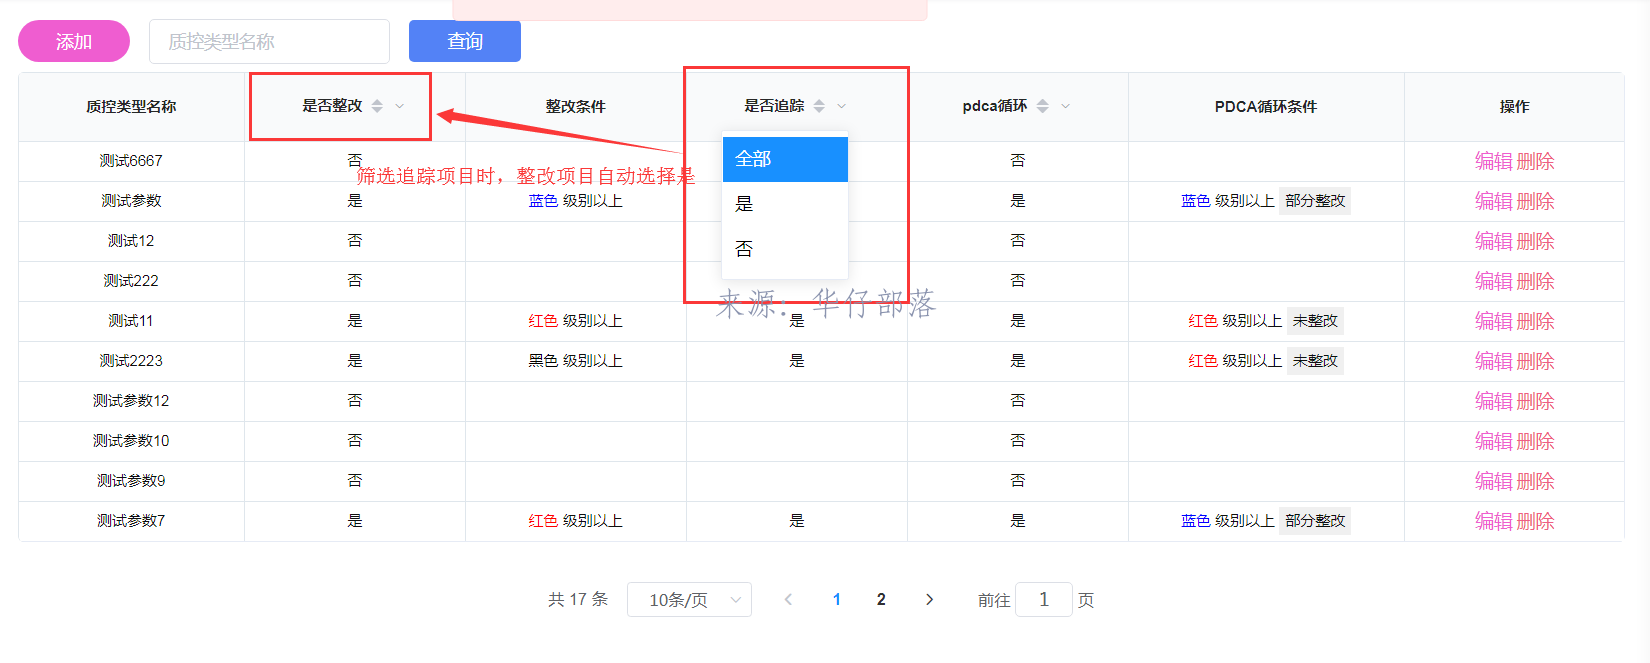Click 编辑 for row 测试参数9
1650x663 pixels.
[x=1494, y=481]
